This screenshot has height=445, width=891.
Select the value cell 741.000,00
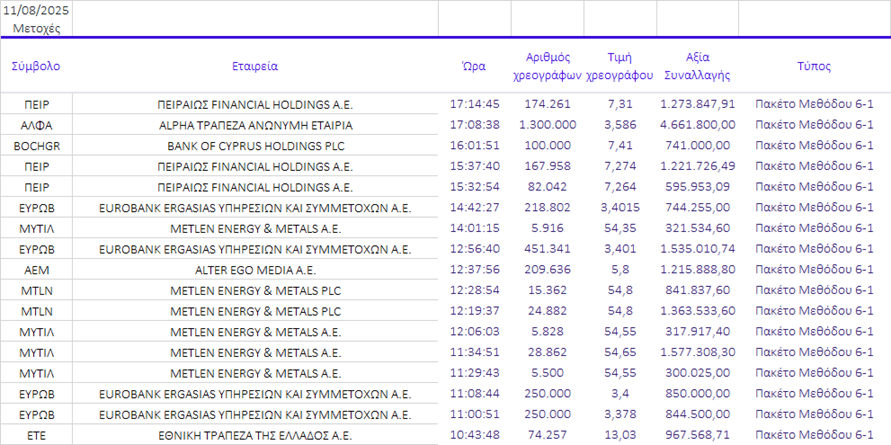(x=697, y=145)
